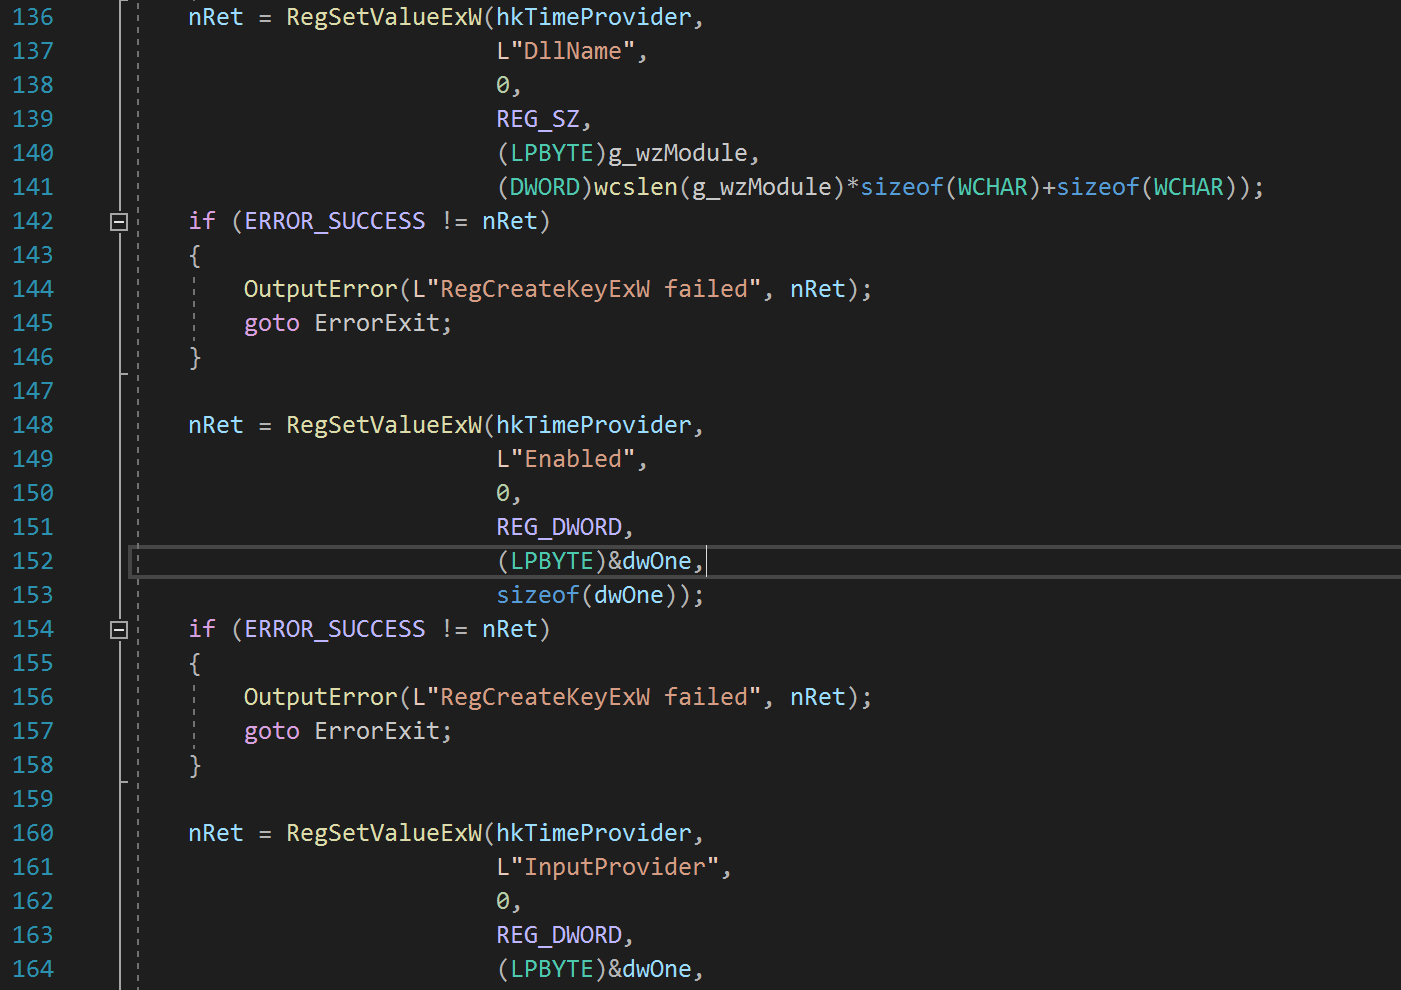The height and width of the screenshot is (990, 1401).
Task: Select the word RegSetValueExW on line 148
Action: pyautogui.click(x=383, y=424)
